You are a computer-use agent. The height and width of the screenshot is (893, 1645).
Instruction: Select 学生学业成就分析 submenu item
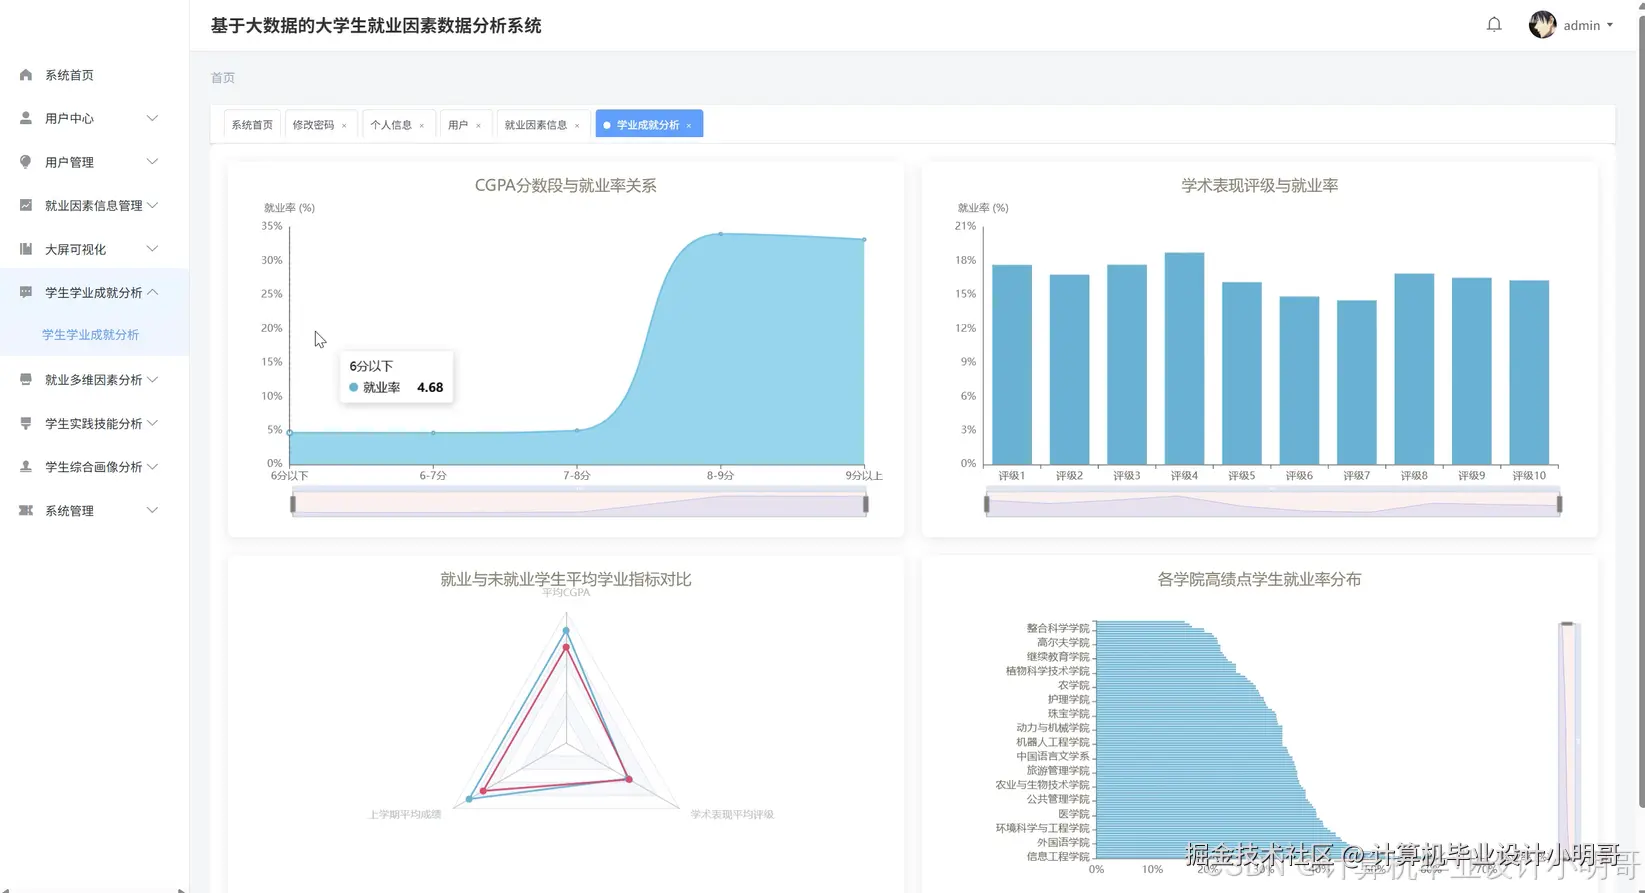90,335
